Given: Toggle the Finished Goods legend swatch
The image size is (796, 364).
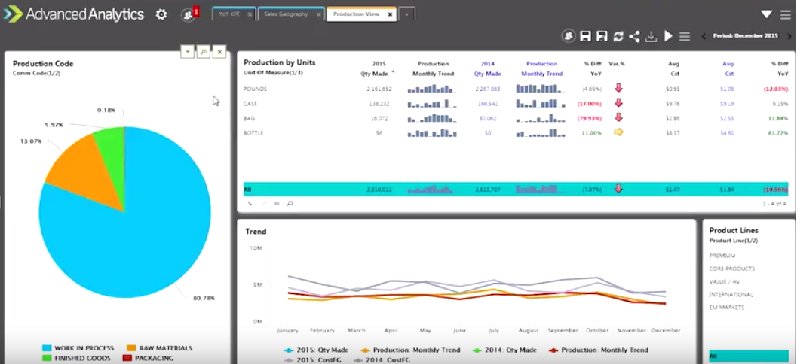Looking at the screenshot, I should tap(46, 358).
